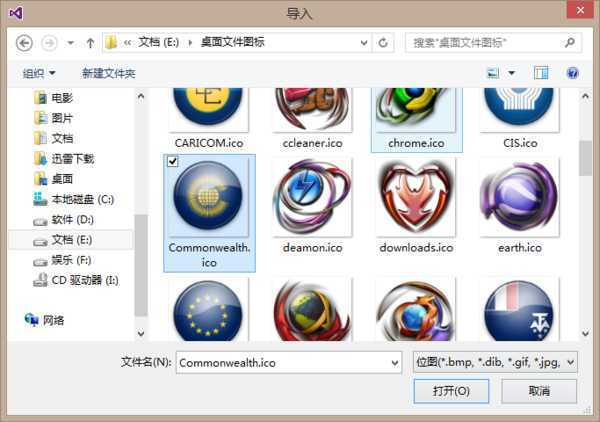
Task: Click the 打开(O) button
Action: click(x=451, y=391)
